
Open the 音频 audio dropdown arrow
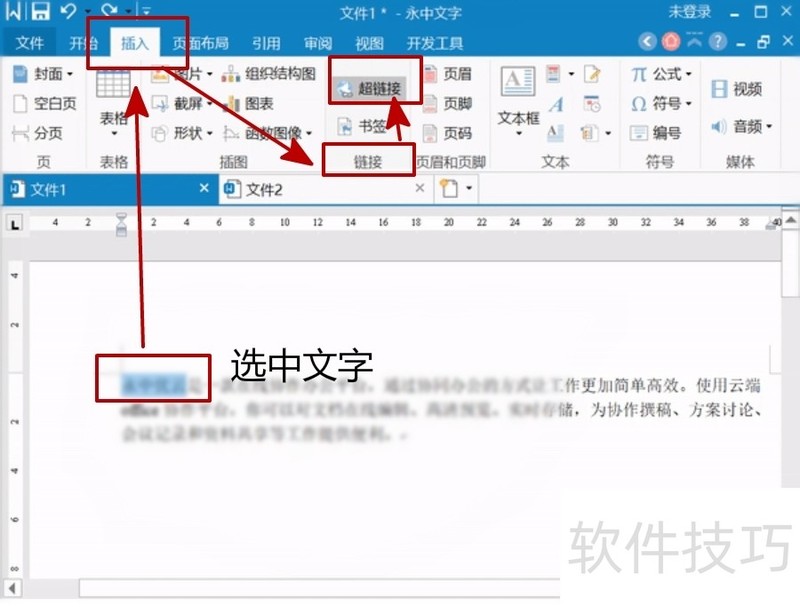coord(768,127)
